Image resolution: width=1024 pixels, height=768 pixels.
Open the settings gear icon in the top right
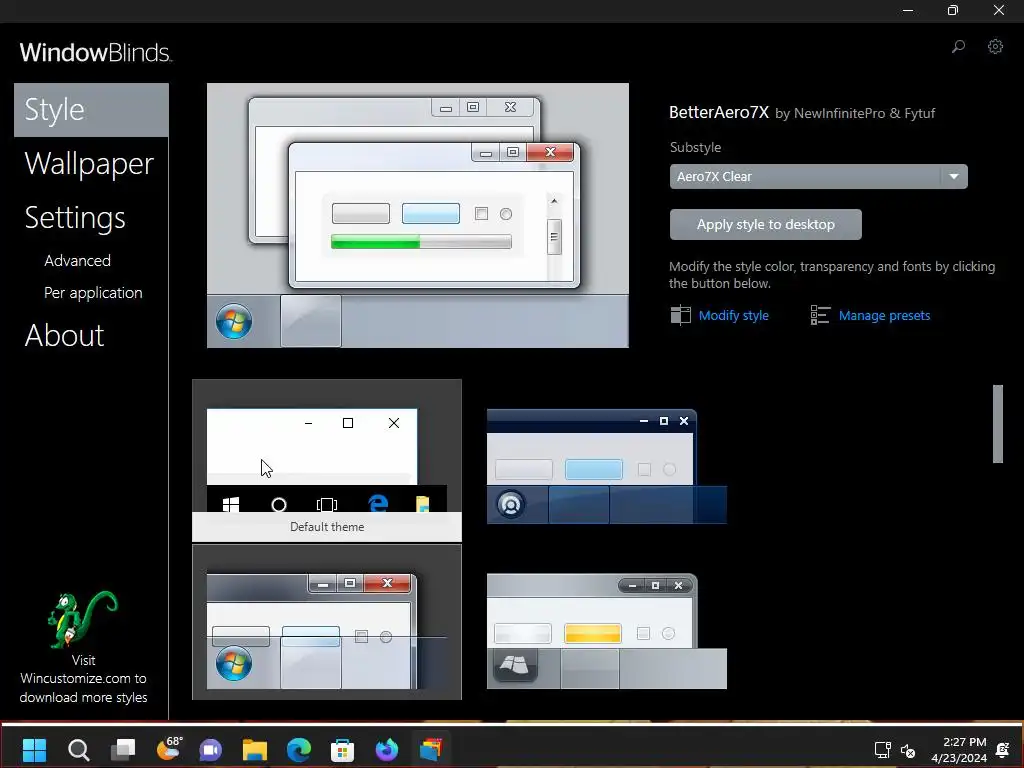[995, 46]
